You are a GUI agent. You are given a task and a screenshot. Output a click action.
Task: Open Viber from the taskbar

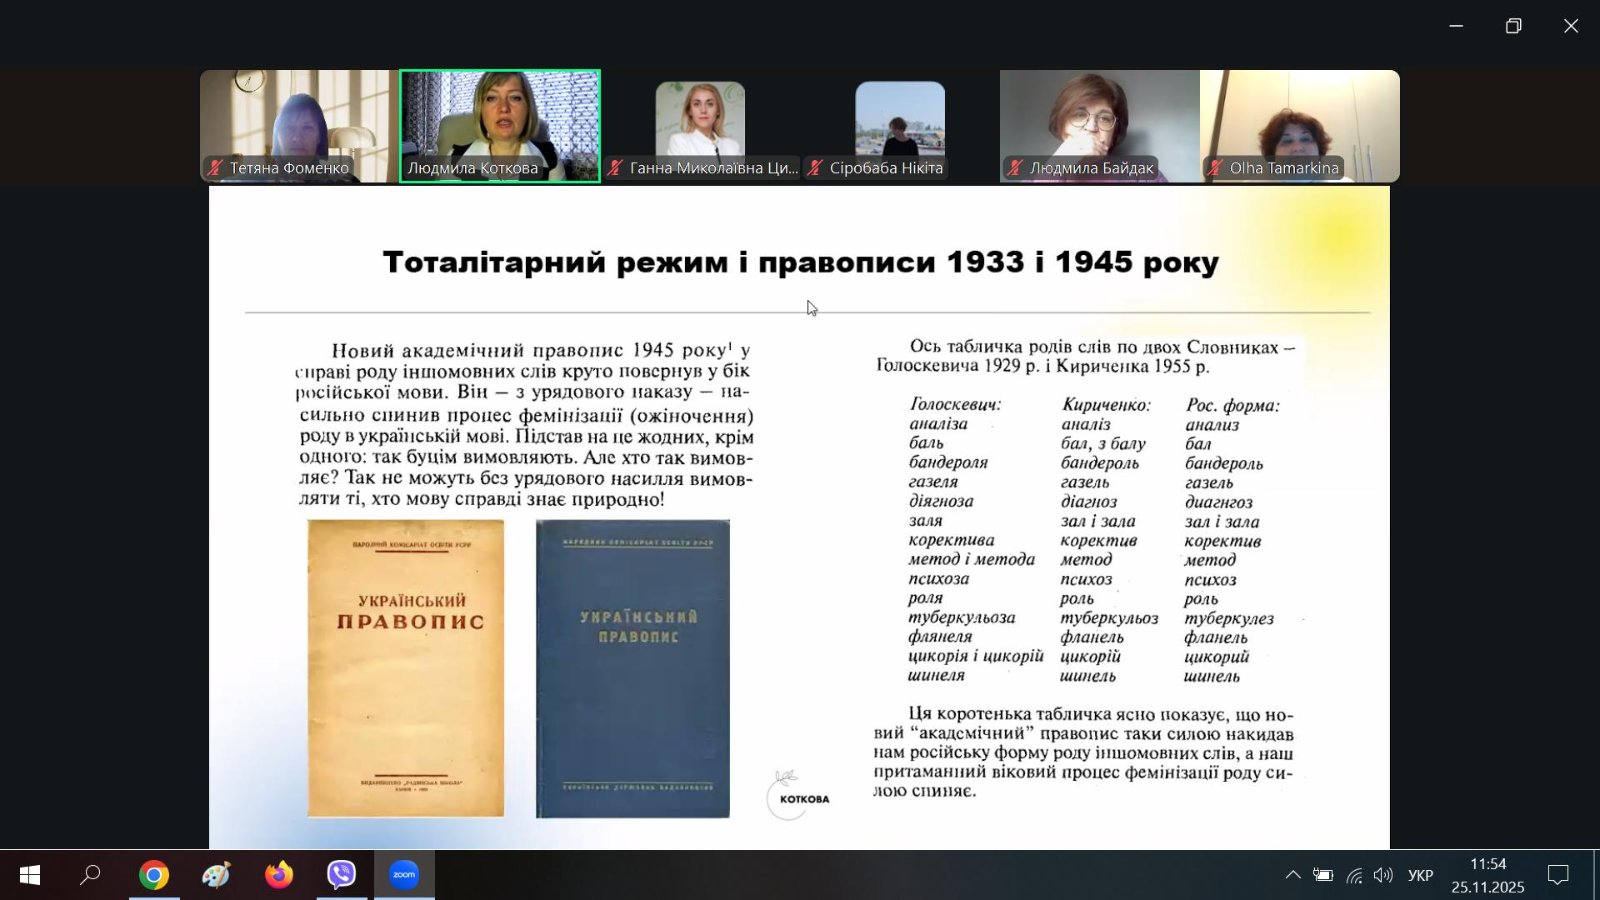[x=341, y=876]
